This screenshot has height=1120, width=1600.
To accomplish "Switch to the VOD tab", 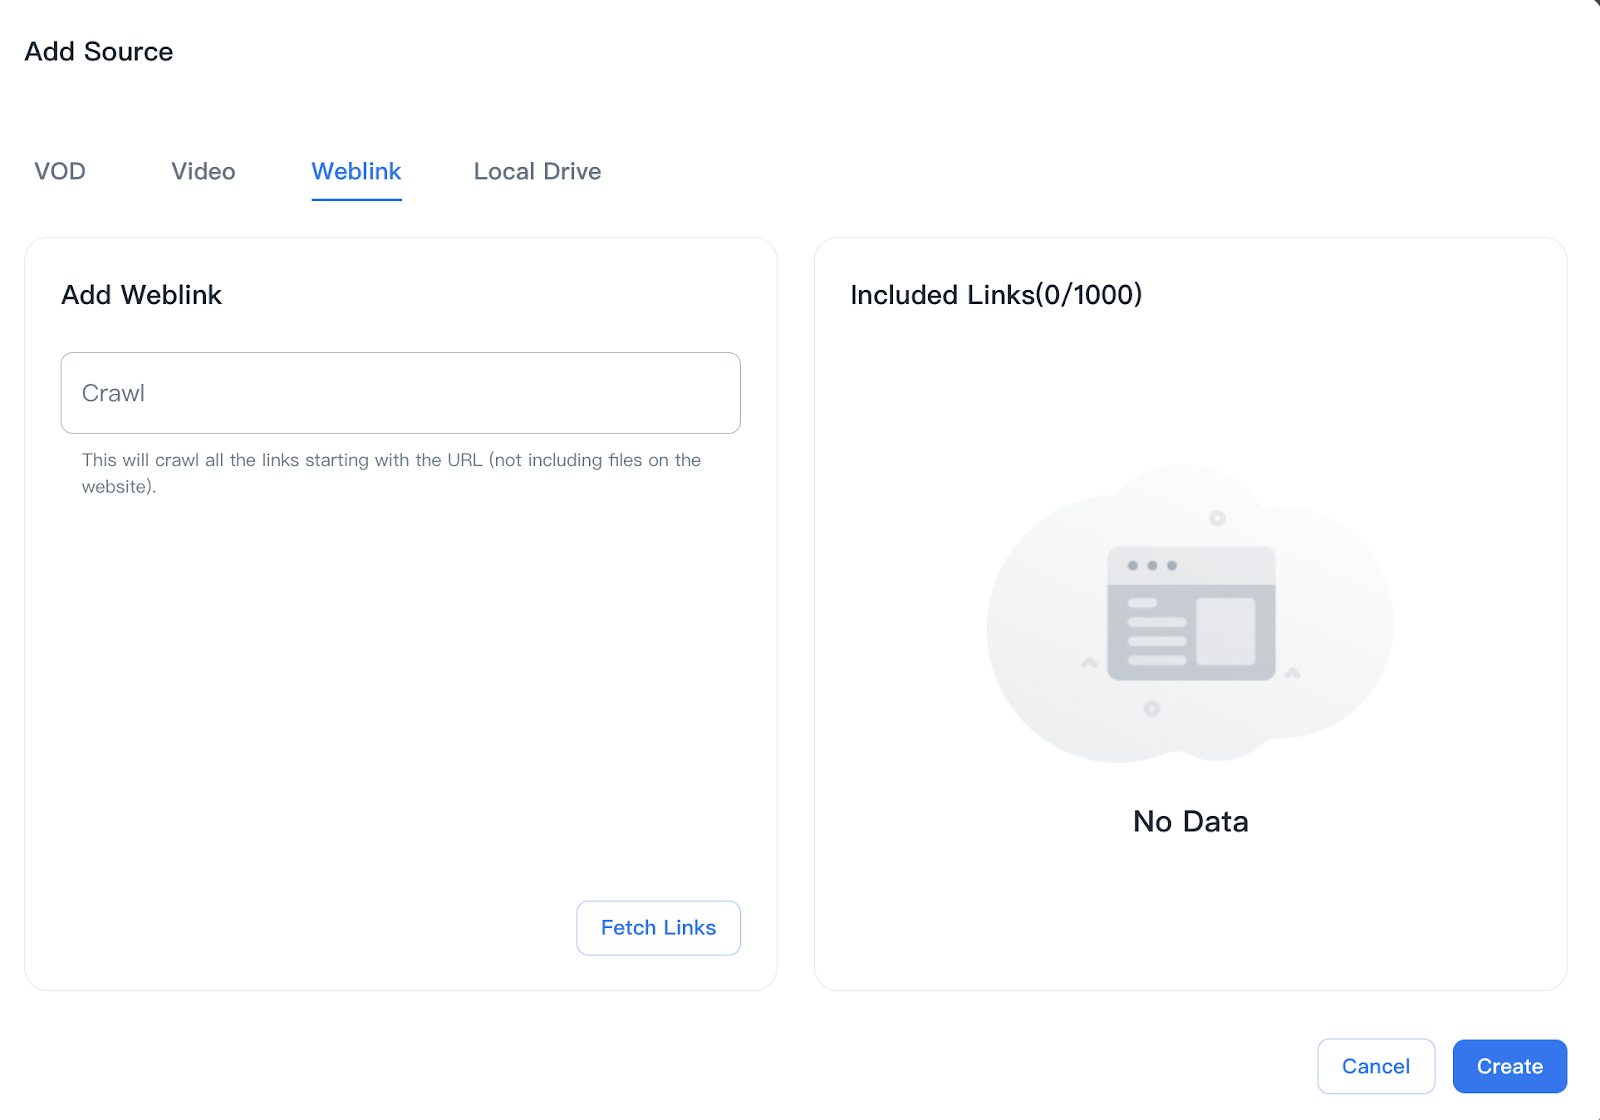I will (x=59, y=171).
